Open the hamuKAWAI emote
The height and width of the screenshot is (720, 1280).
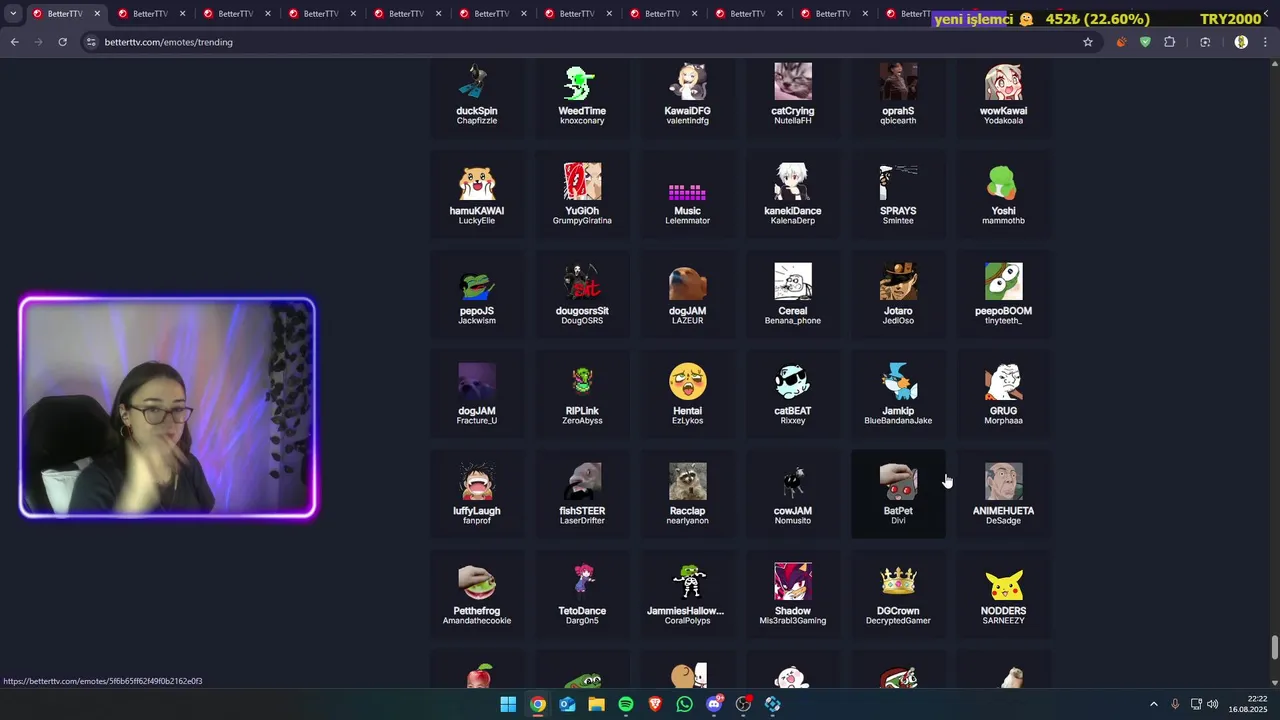click(x=477, y=195)
